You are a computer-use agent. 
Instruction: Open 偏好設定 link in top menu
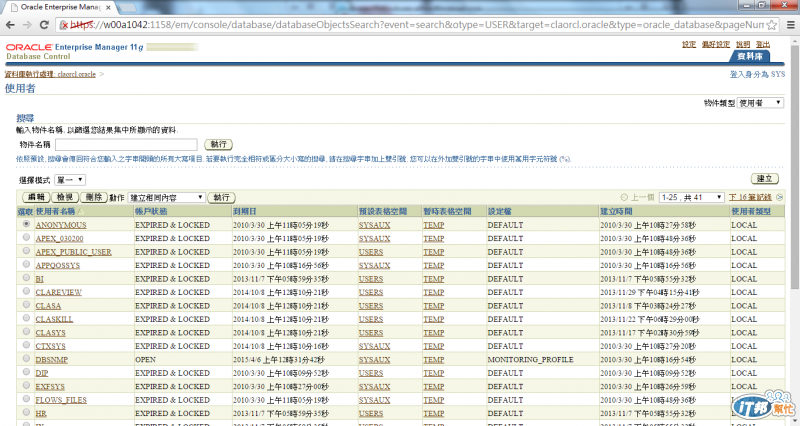[x=716, y=44]
